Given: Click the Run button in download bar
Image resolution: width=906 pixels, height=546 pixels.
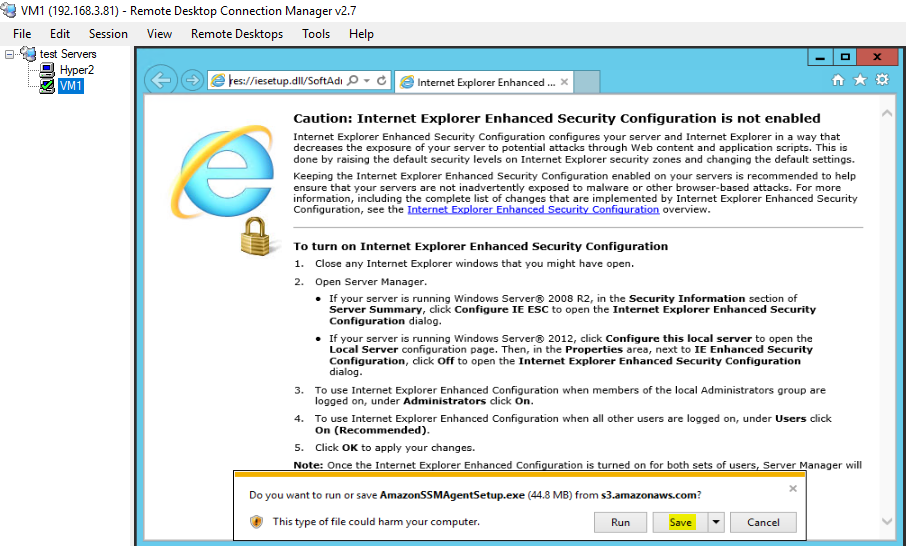Looking at the screenshot, I should tap(620, 522).
